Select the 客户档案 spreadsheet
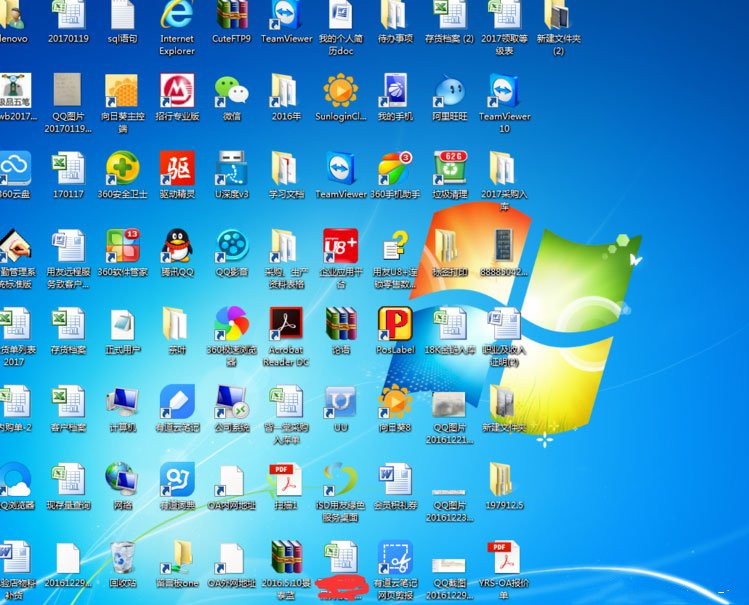This screenshot has height=605, width=749. [x=68, y=408]
